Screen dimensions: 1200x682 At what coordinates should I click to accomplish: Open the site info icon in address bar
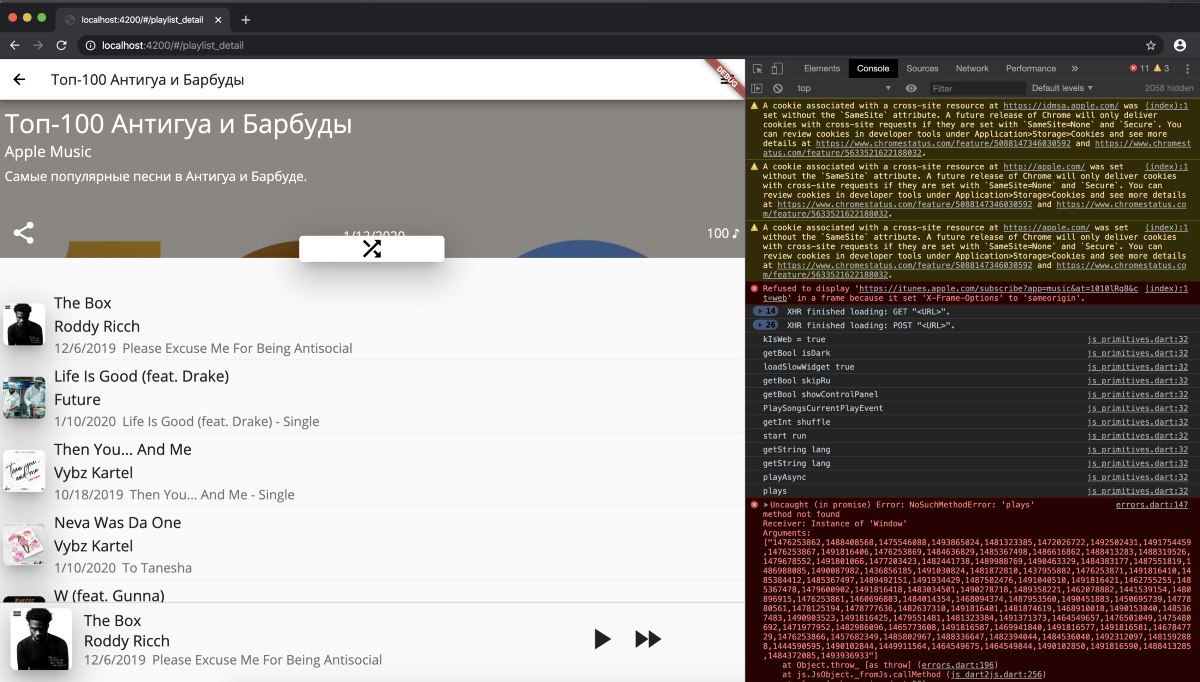pyautogui.click(x=90, y=45)
